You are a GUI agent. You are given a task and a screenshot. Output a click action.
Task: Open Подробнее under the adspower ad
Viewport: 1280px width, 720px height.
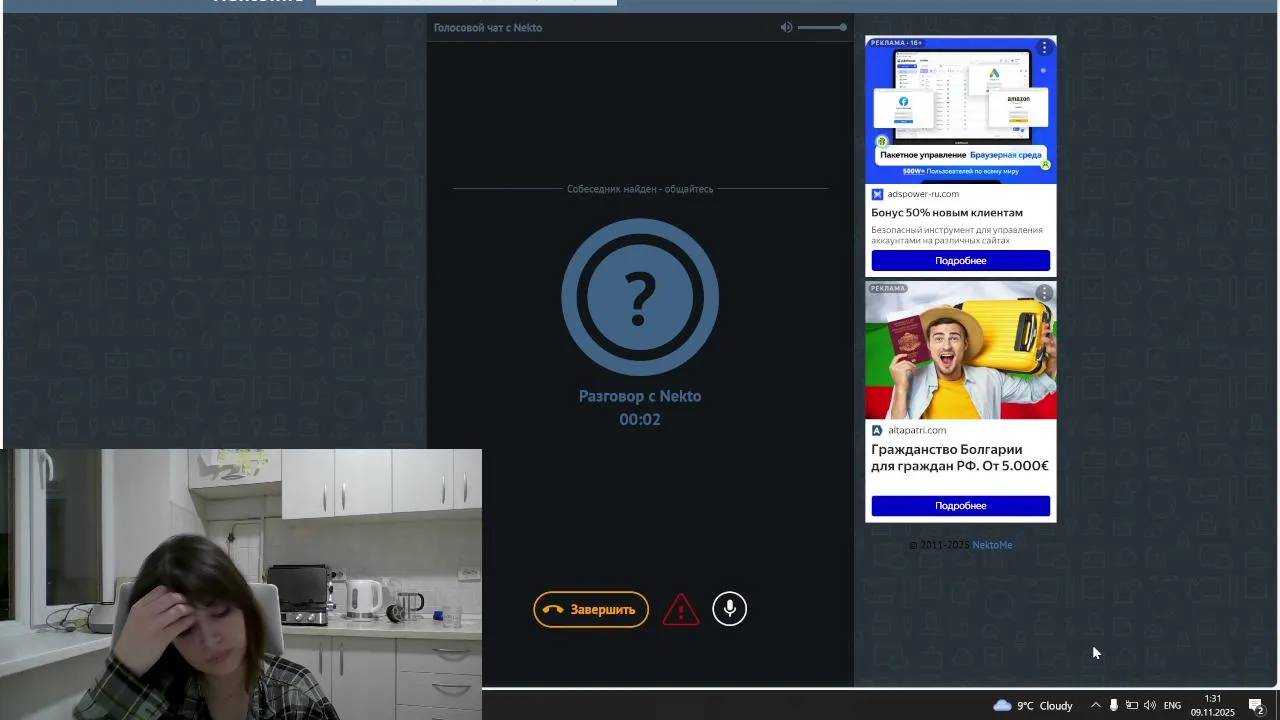pos(961,261)
